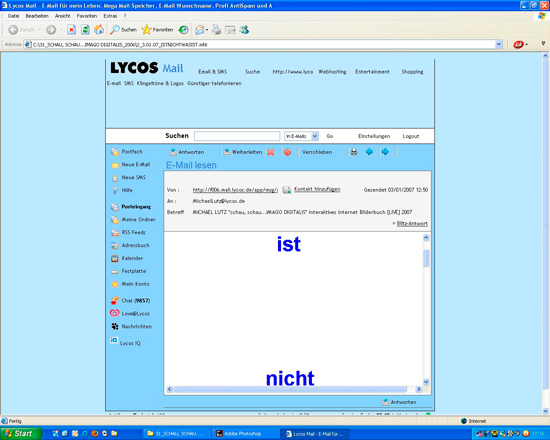550x440 pixels.
Task: Click the red spam report icon
Action: point(287,152)
